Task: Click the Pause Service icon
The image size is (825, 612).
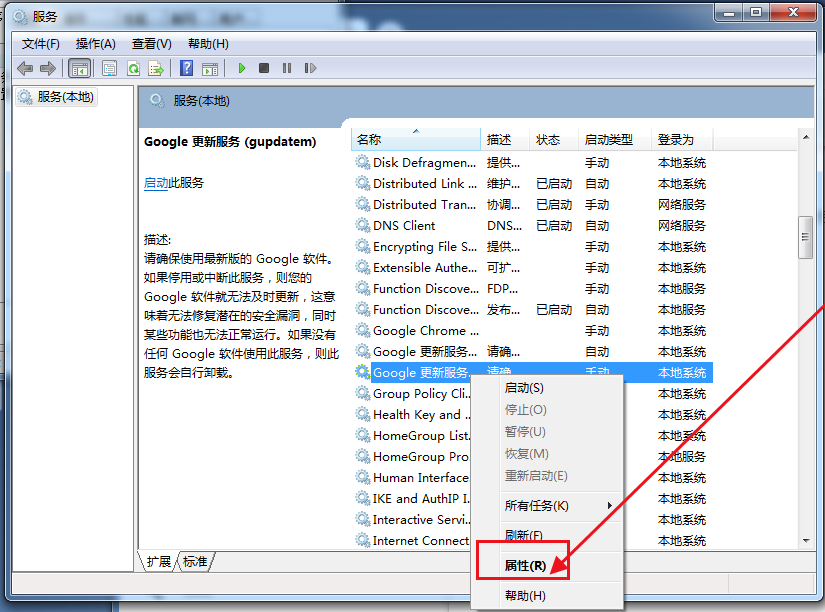Action: pos(287,68)
